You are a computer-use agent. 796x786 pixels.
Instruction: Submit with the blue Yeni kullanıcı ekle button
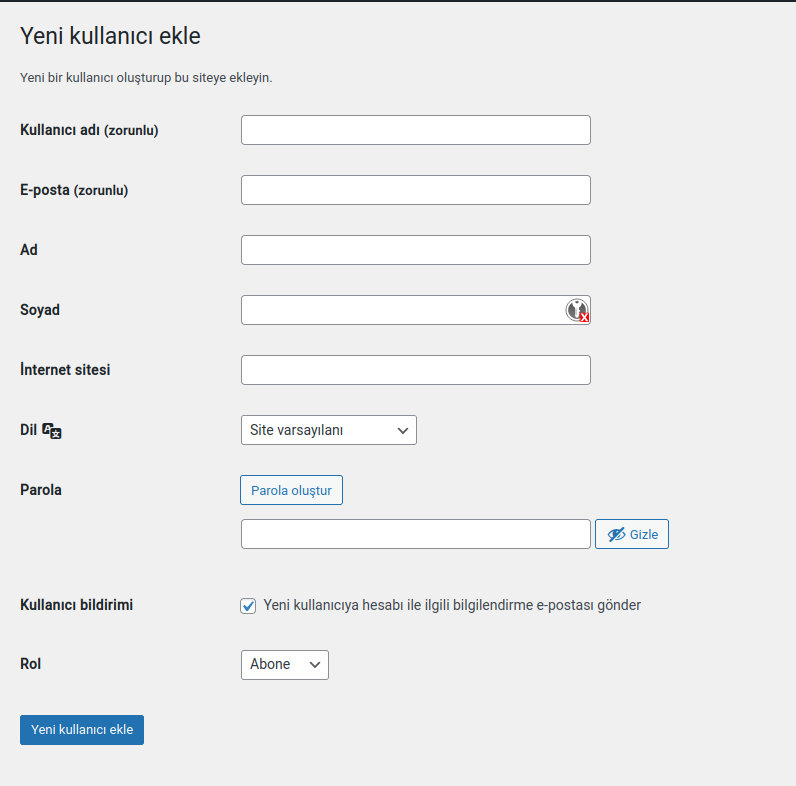click(x=82, y=730)
